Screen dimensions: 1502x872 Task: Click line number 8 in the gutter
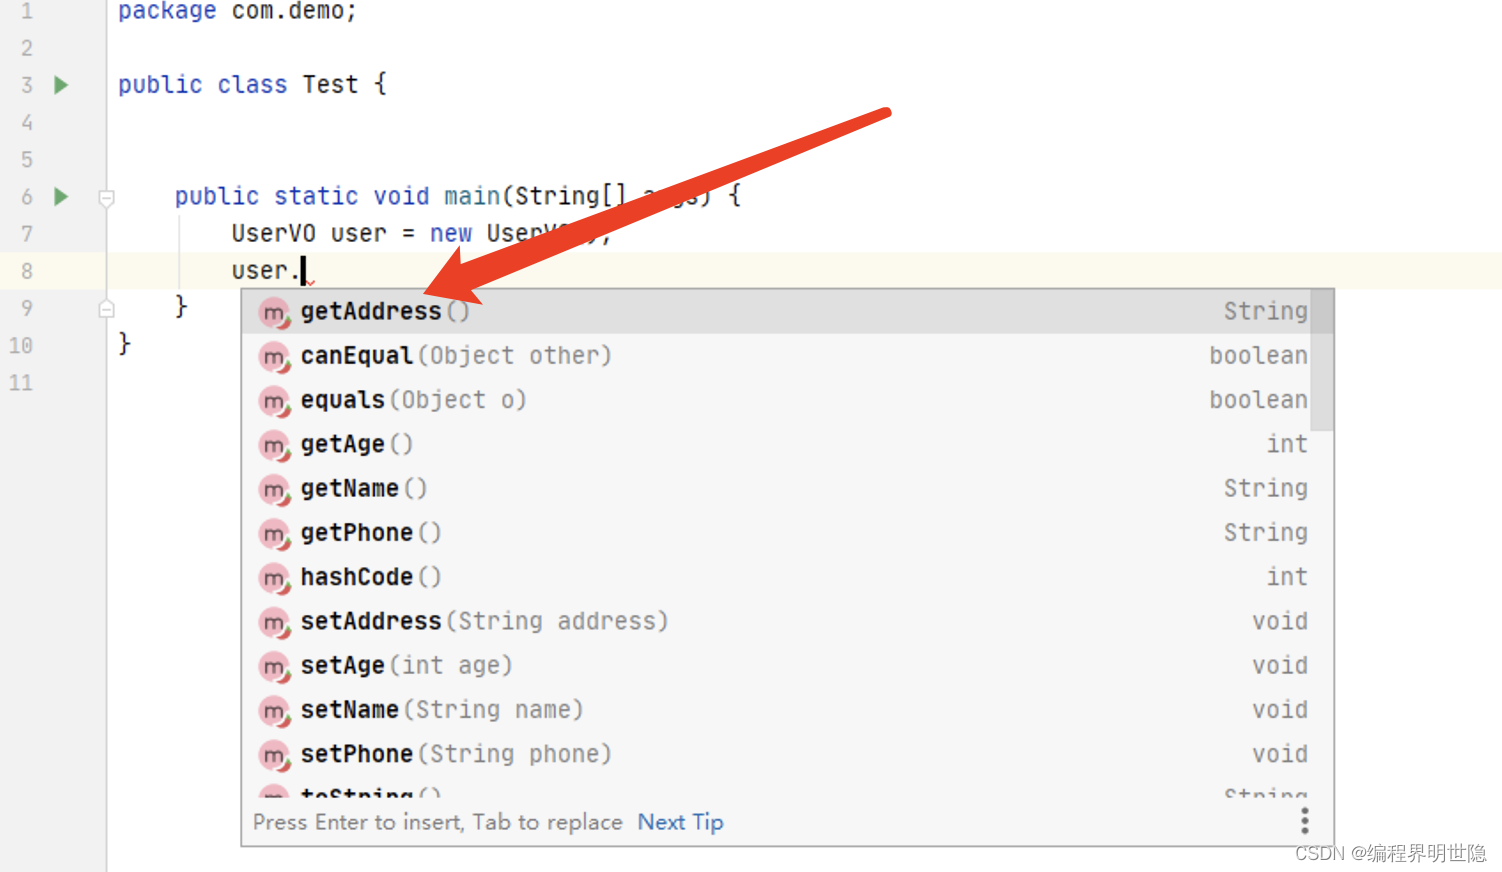27,271
